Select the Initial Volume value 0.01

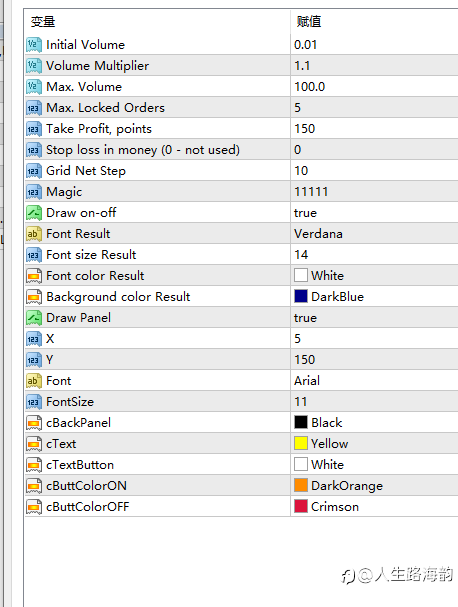pyautogui.click(x=305, y=45)
